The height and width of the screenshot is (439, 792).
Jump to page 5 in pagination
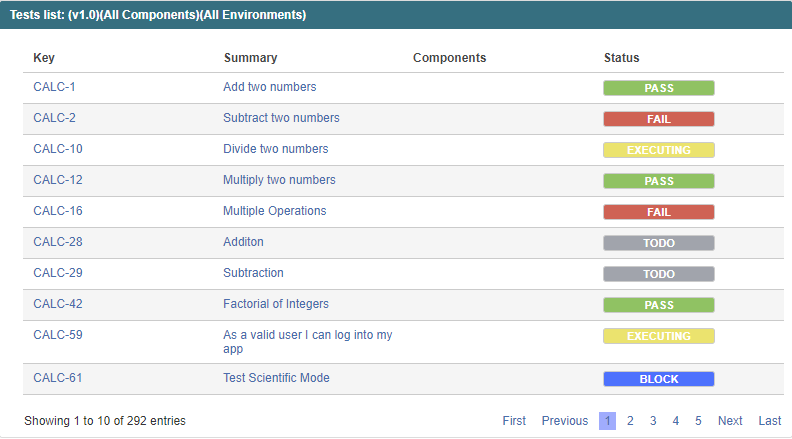(698, 421)
